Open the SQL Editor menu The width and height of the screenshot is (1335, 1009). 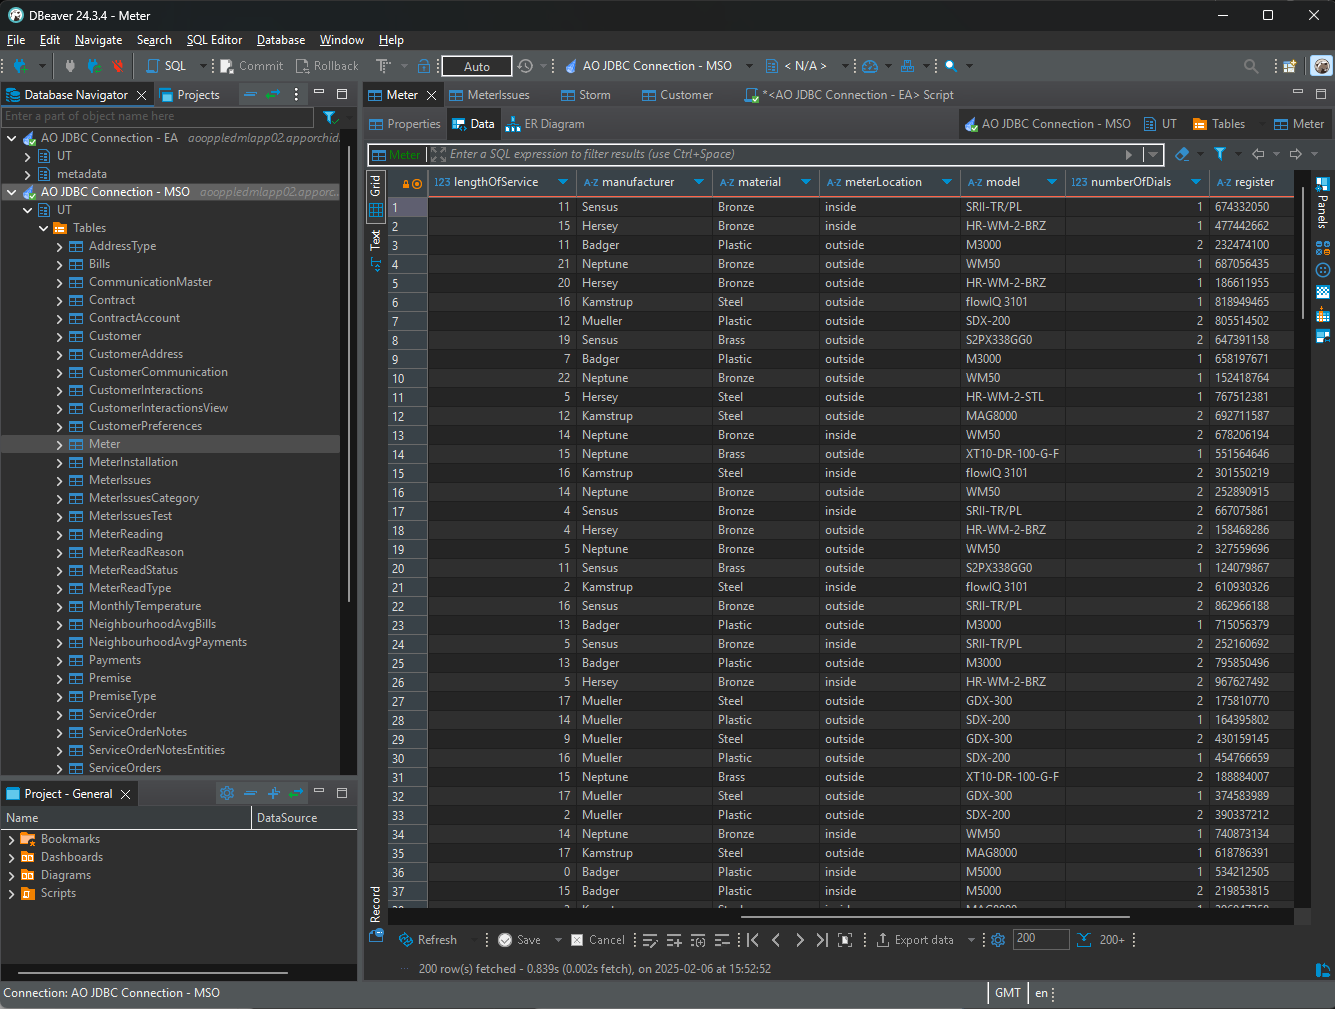coord(214,40)
